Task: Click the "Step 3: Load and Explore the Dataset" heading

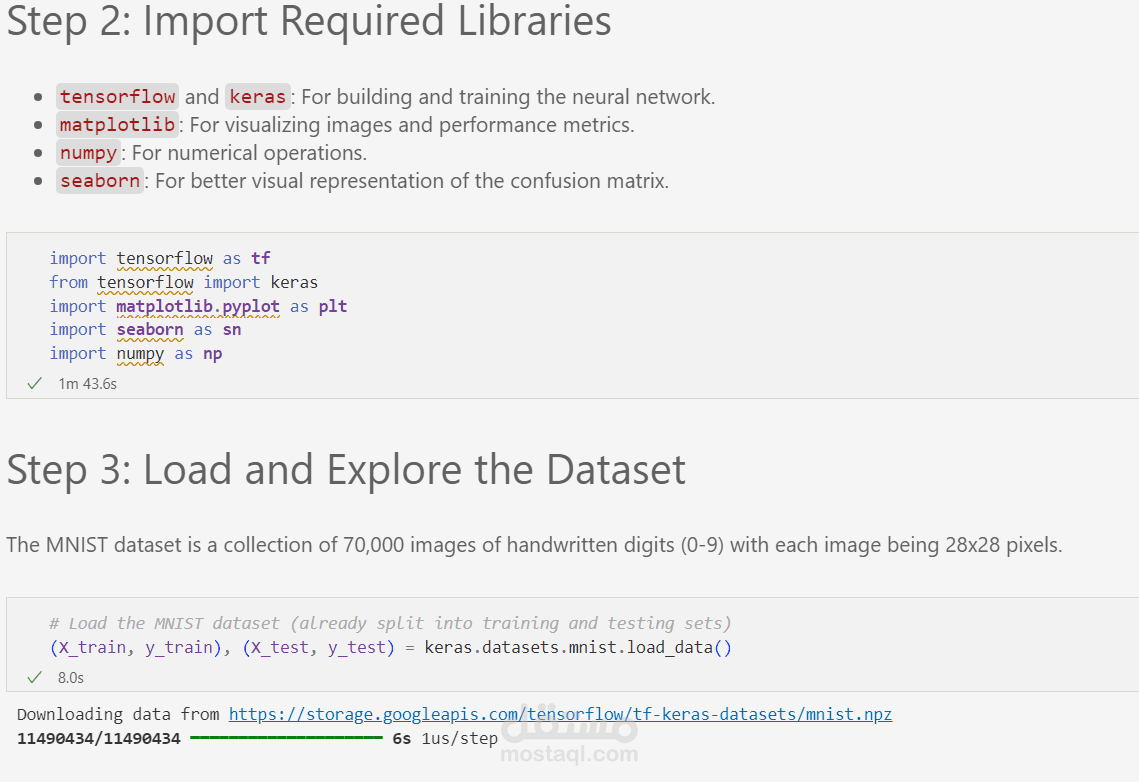Action: [x=346, y=470]
